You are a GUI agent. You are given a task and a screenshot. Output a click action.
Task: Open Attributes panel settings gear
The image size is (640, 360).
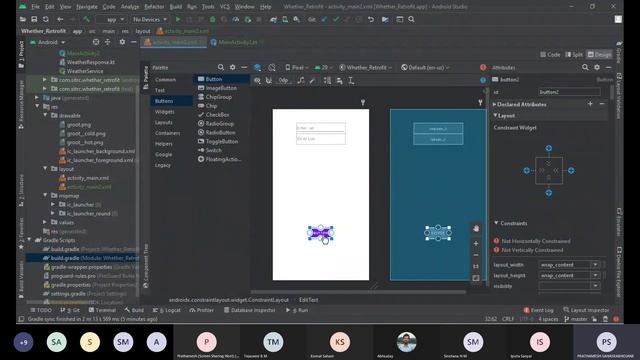tap(597, 67)
